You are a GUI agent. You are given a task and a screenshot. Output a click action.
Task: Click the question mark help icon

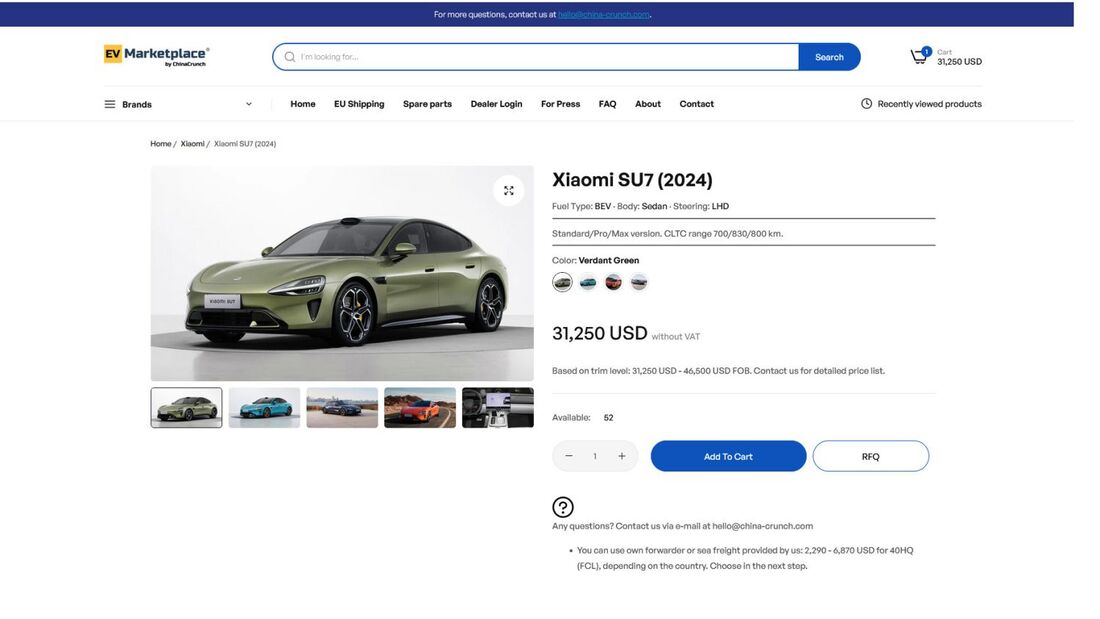coord(563,507)
